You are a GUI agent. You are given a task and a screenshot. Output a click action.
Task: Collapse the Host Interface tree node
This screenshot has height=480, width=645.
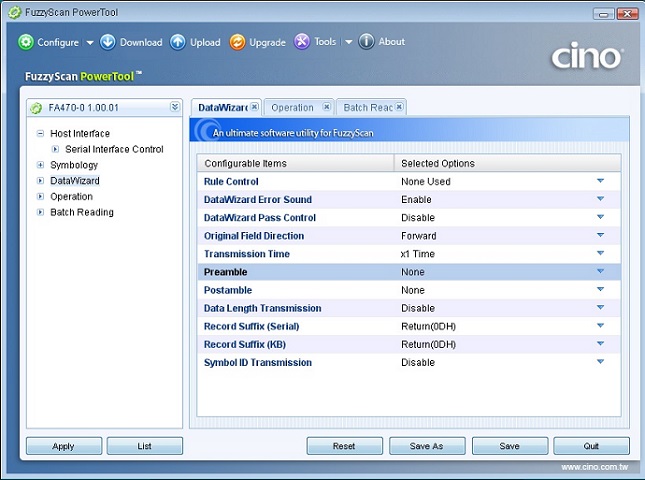[x=40, y=133]
